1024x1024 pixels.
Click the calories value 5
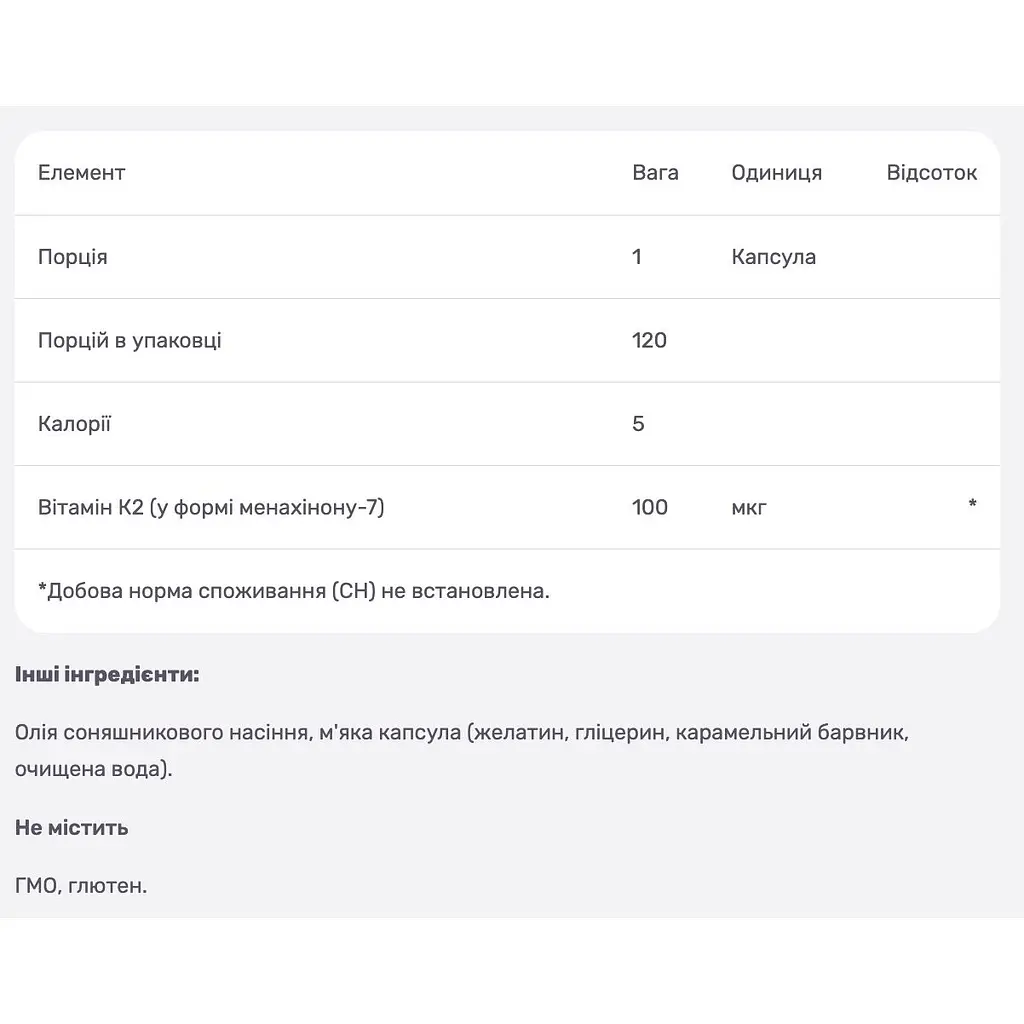coord(638,424)
